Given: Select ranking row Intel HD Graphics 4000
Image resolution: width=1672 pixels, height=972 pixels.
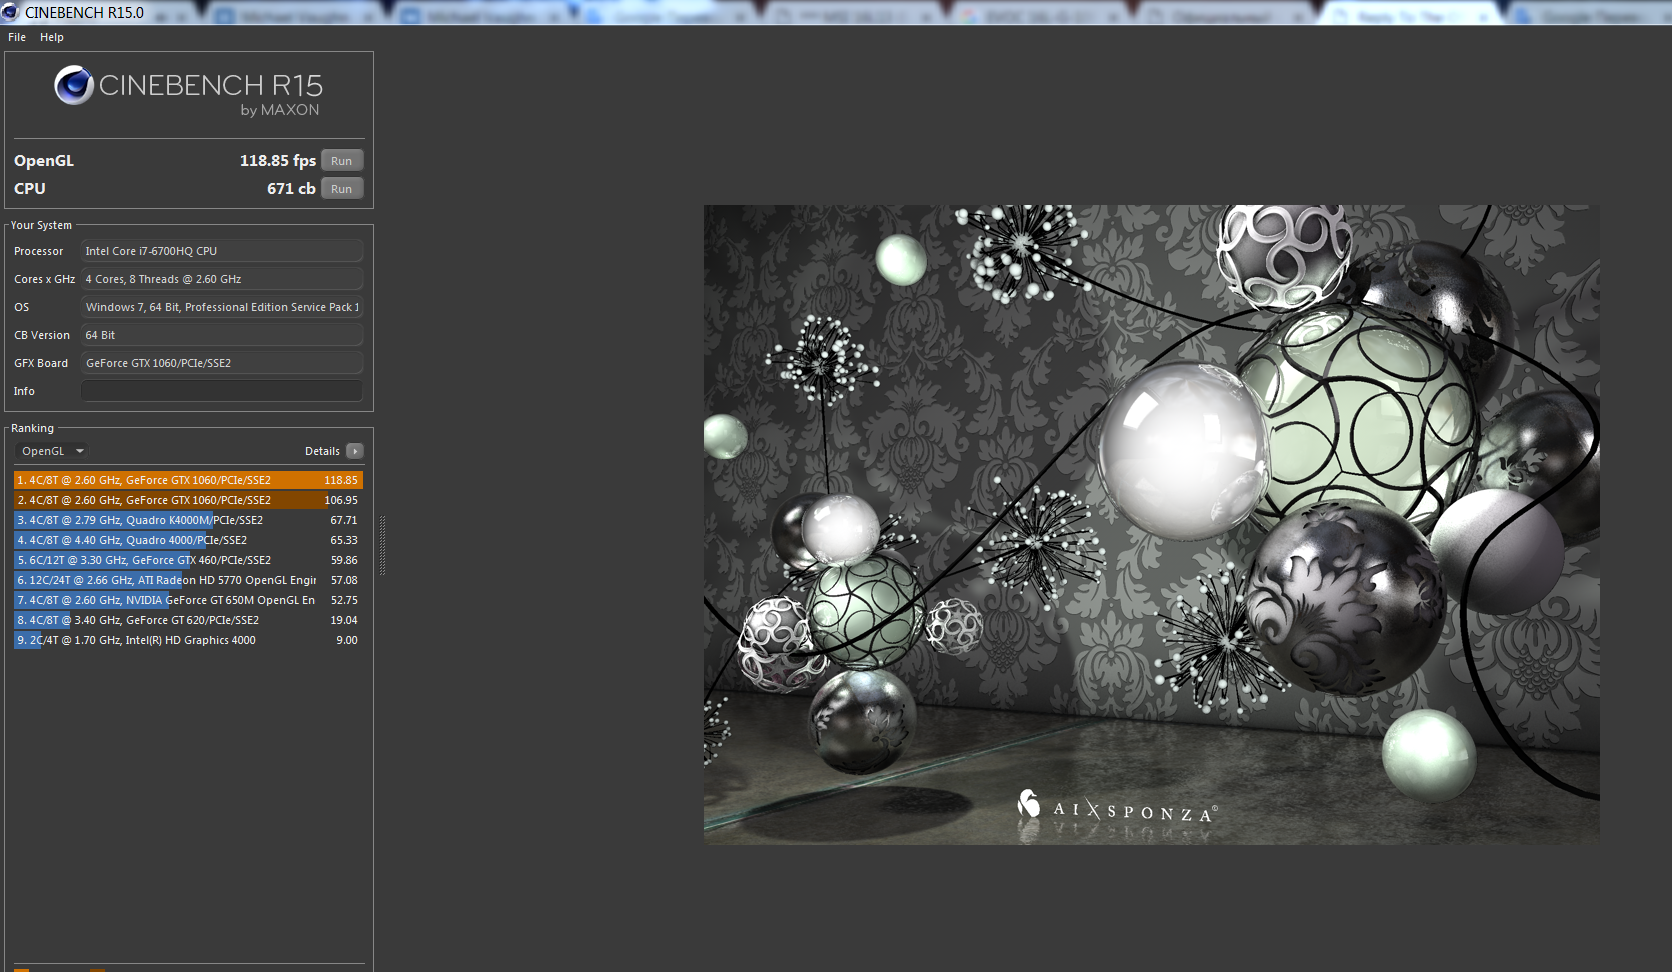Looking at the screenshot, I should tap(188, 640).
